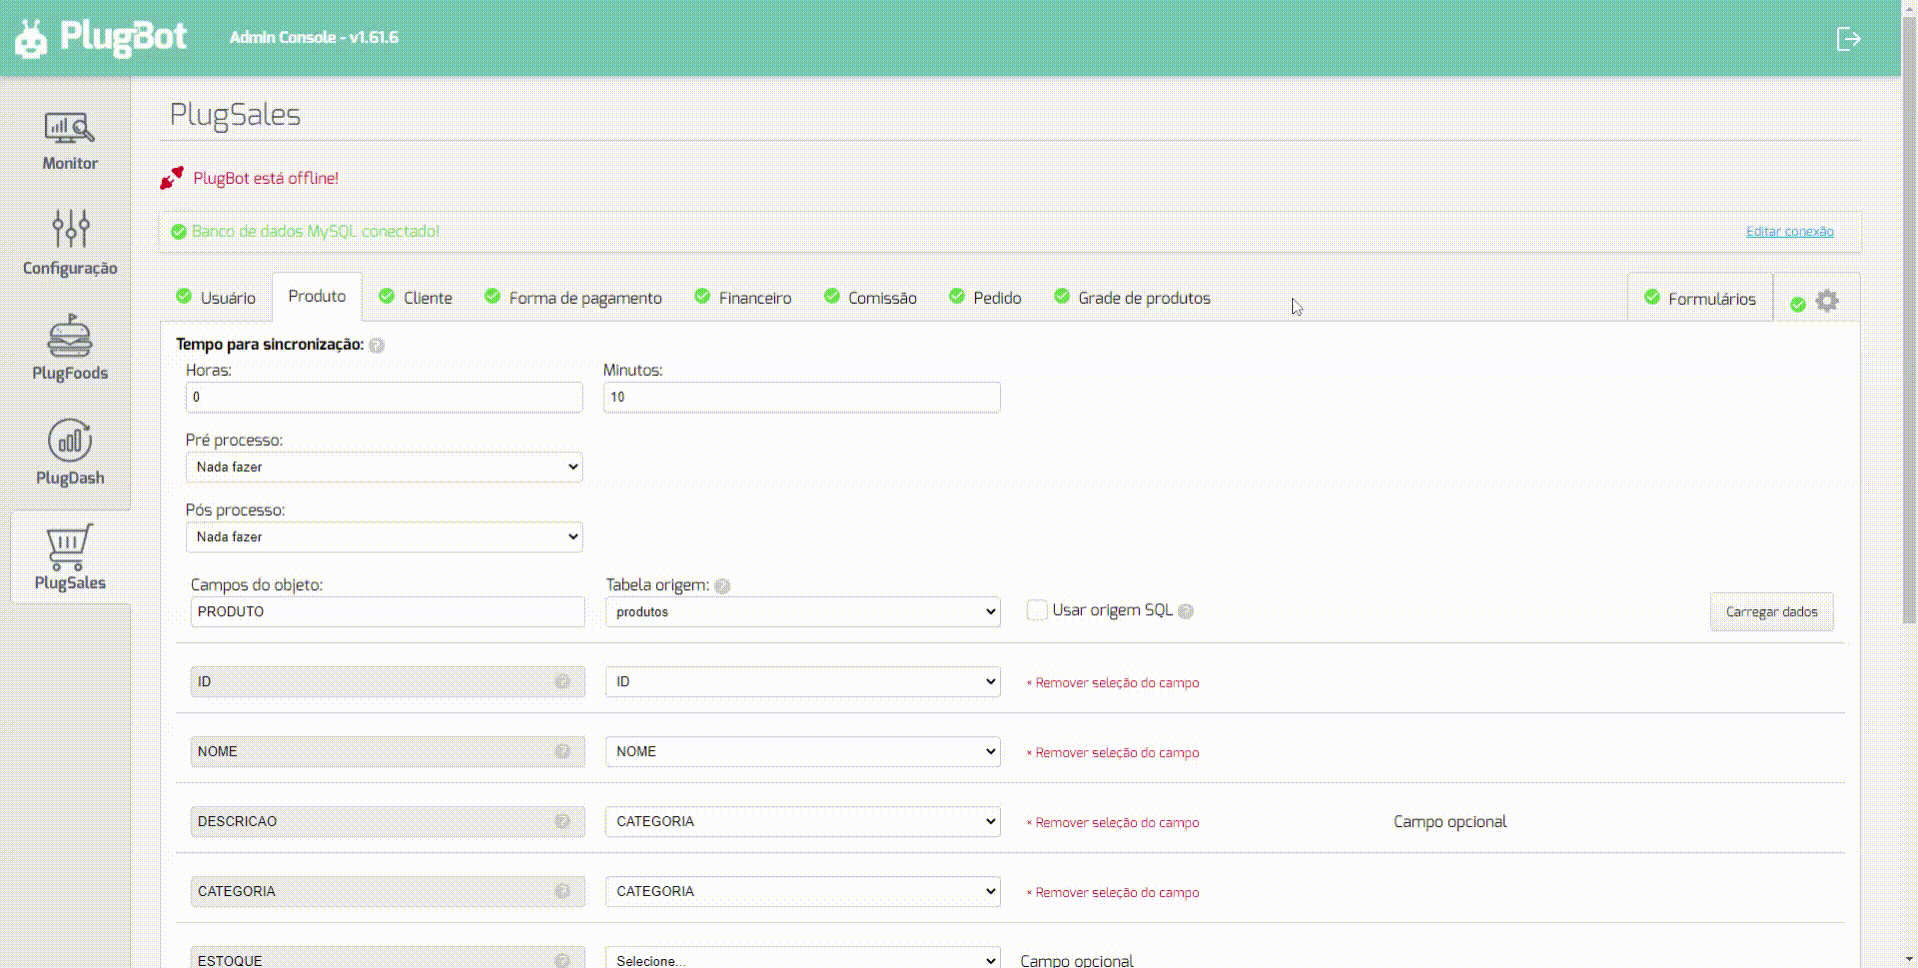Remove field selection for ID row
1918x968 pixels.
(1113, 683)
